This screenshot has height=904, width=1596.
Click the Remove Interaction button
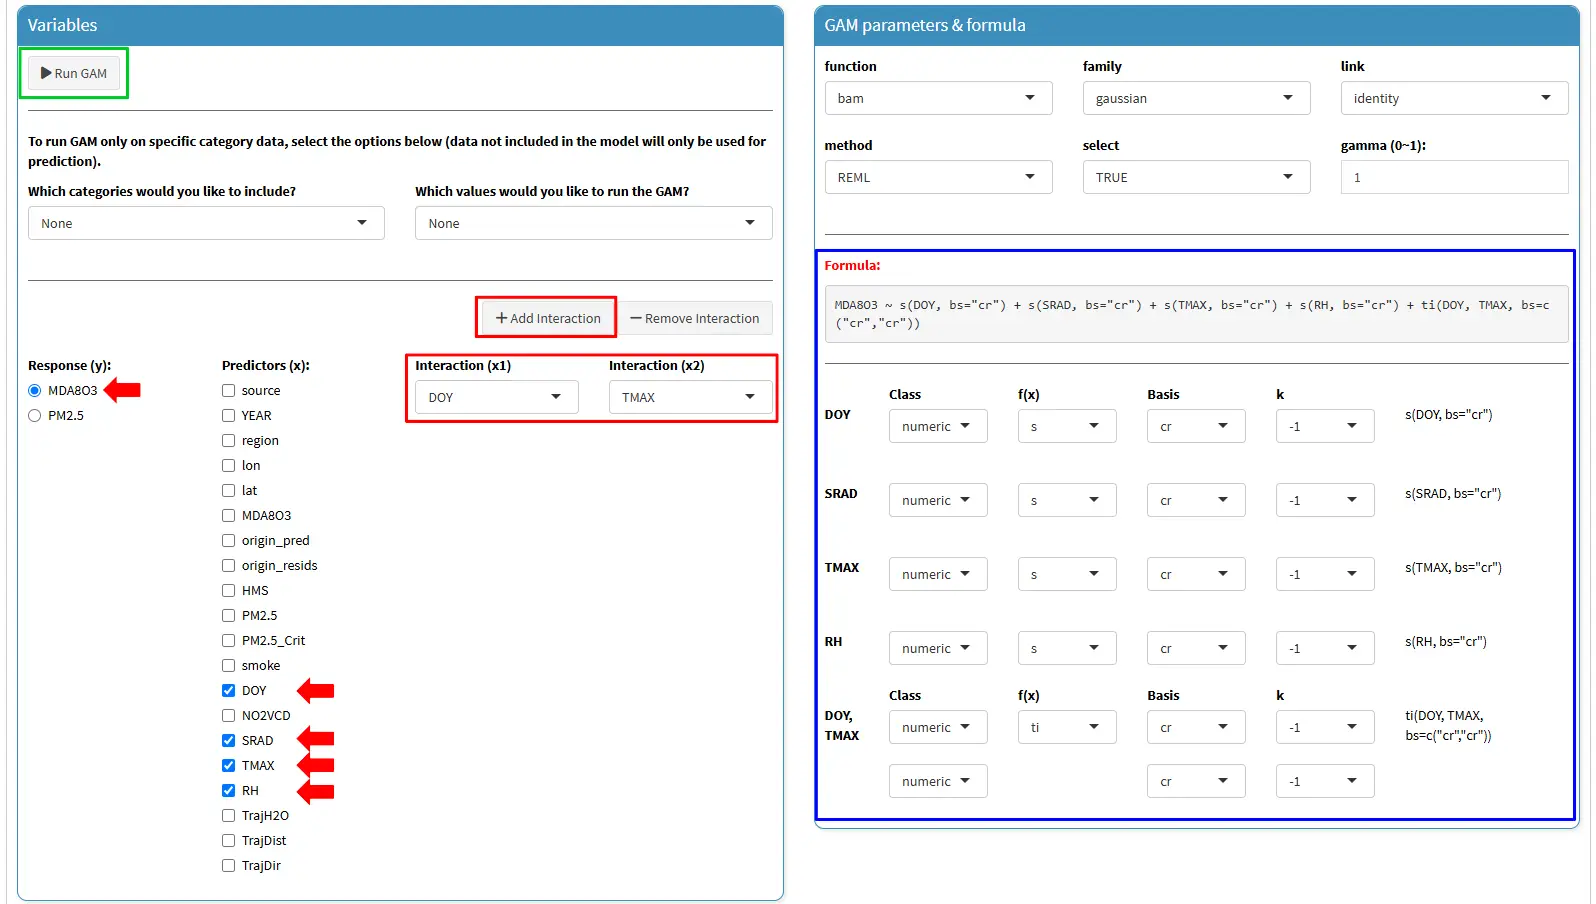tap(695, 318)
